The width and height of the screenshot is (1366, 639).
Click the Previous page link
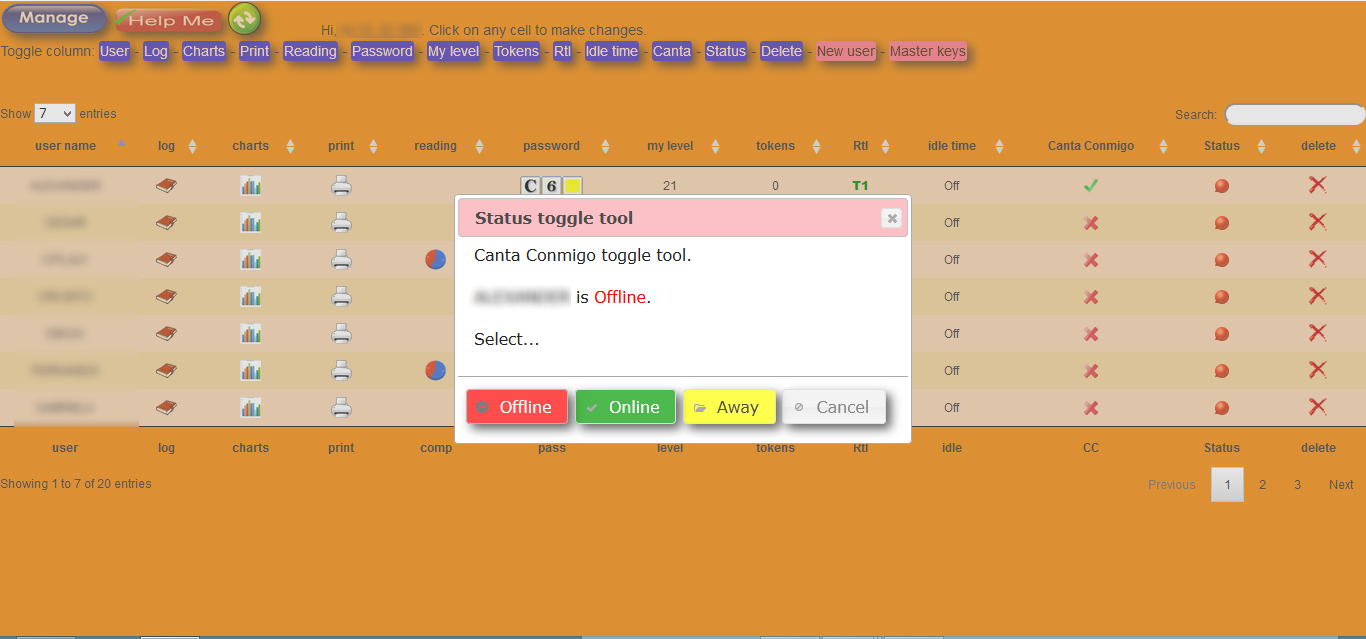(1172, 484)
